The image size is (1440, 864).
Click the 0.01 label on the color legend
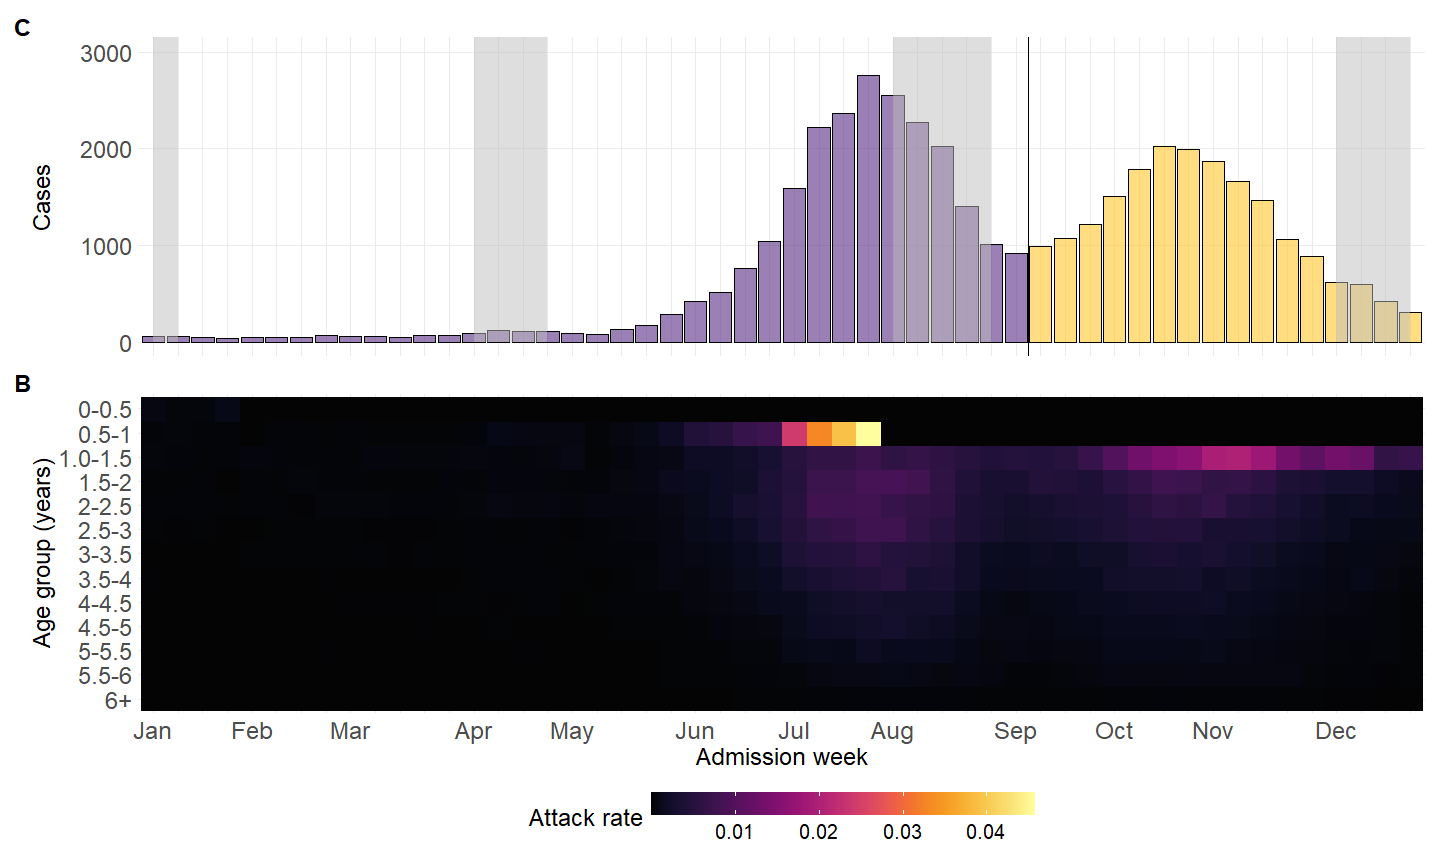click(734, 832)
